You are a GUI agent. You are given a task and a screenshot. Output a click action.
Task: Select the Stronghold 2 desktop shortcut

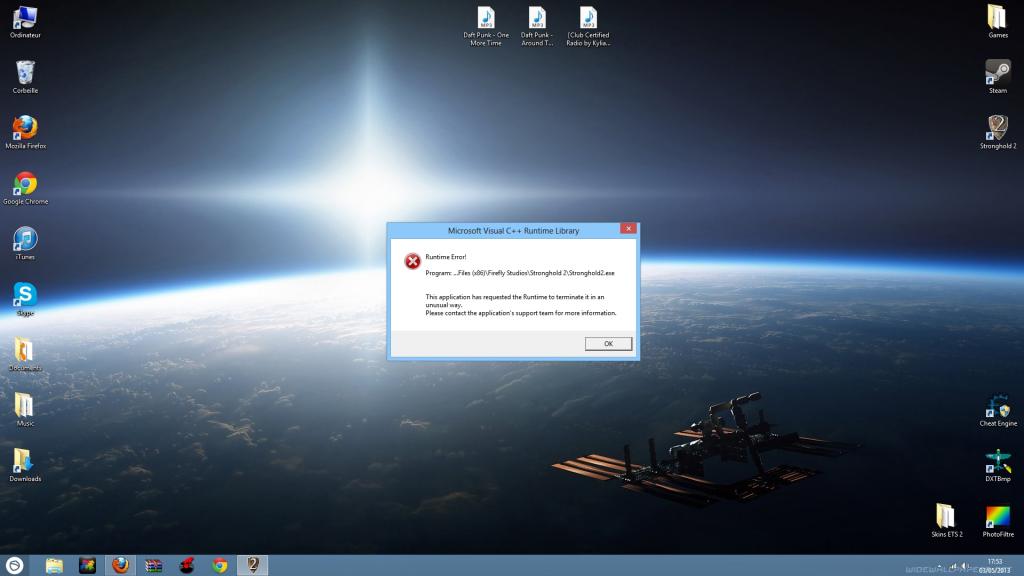[998, 133]
